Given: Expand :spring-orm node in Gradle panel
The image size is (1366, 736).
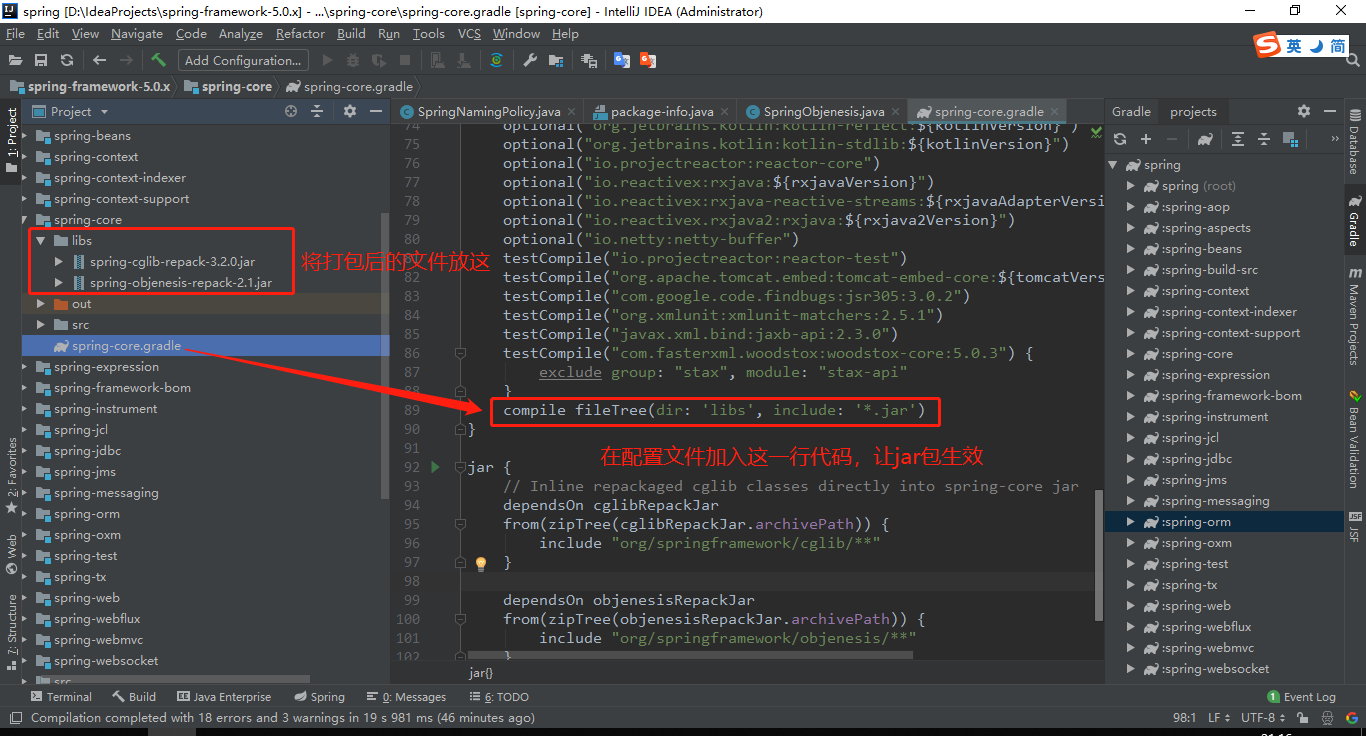Looking at the screenshot, I should (x=1131, y=522).
